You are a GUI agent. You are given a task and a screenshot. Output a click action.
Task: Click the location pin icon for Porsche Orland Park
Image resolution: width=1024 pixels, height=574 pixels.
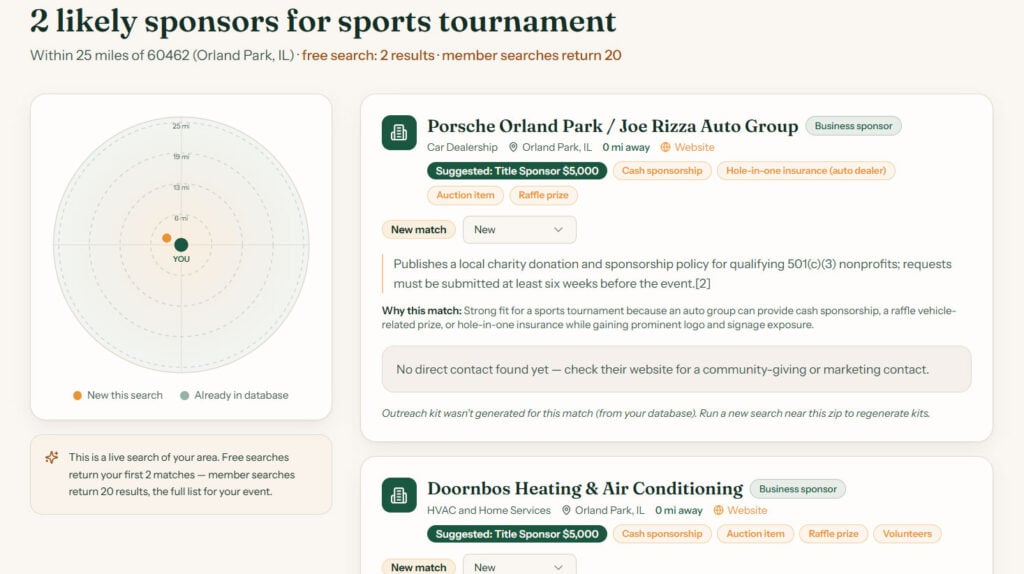pyautogui.click(x=513, y=148)
